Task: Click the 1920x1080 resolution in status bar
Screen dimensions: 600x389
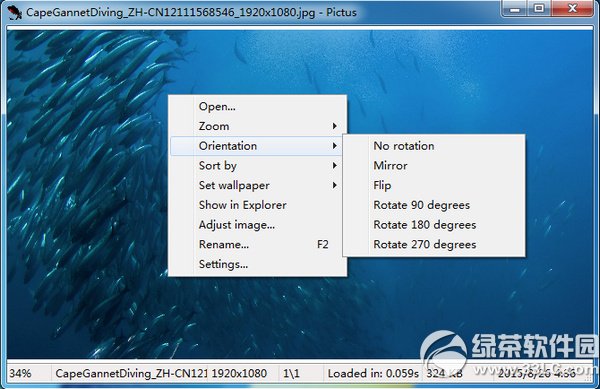Action: tap(239, 373)
